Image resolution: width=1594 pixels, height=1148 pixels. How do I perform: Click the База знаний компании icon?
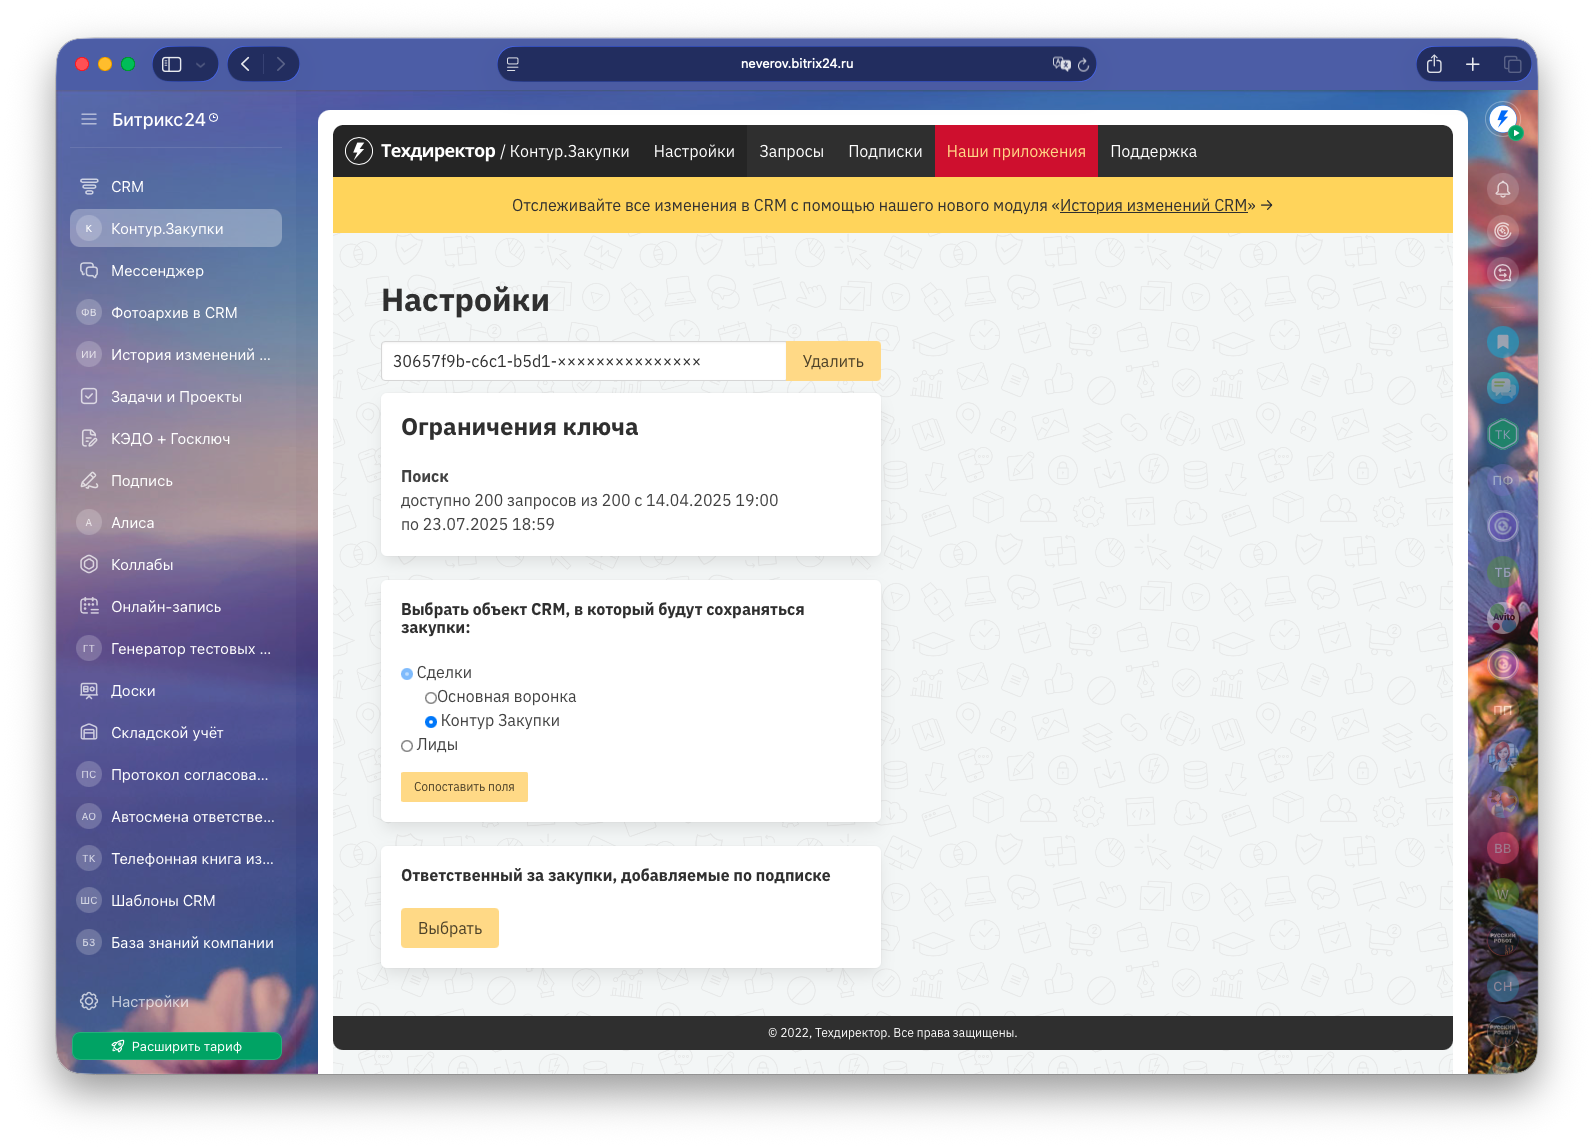(x=89, y=943)
